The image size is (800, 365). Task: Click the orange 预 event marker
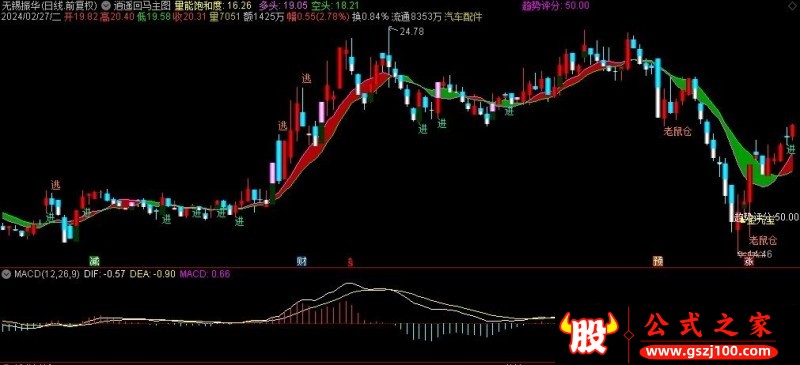(658, 261)
